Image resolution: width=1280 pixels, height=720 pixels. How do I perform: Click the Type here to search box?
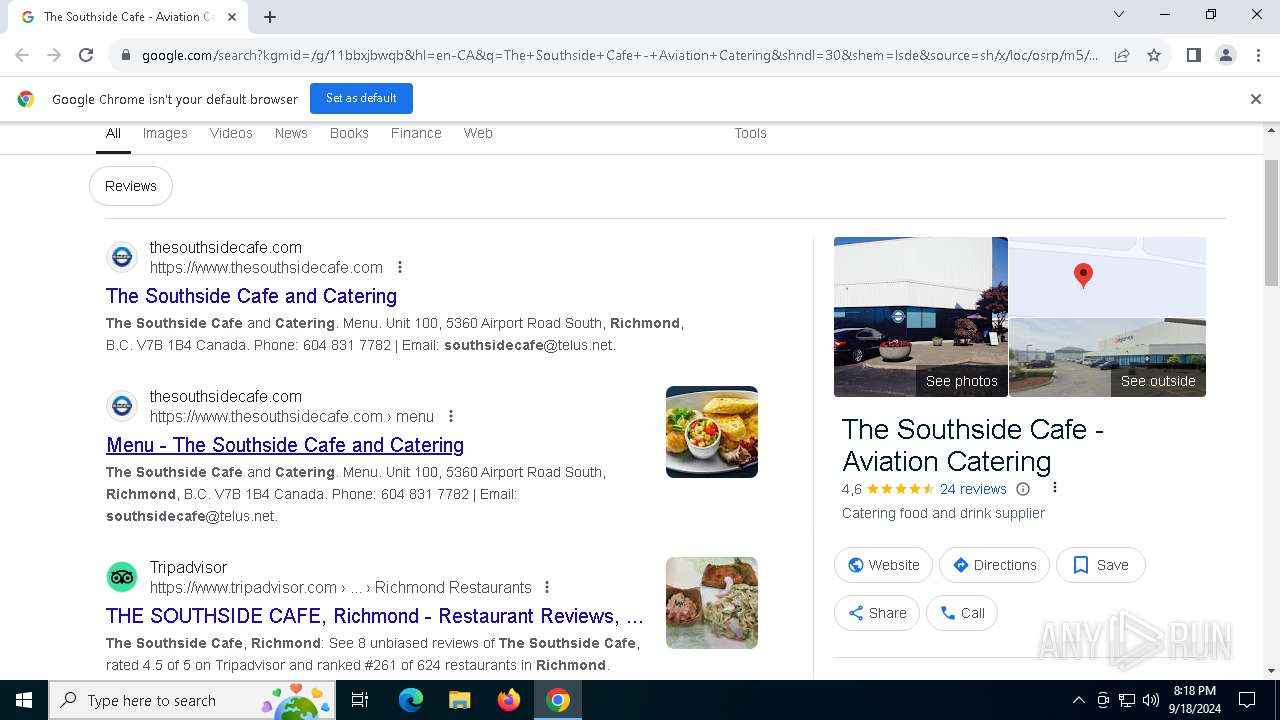(x=190, y=700)
